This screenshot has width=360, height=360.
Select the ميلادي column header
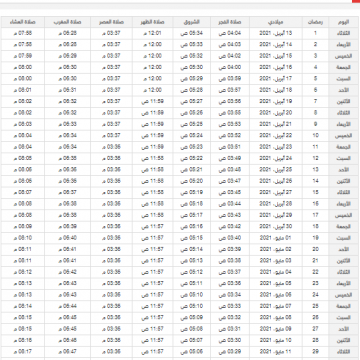pos(276,22)
